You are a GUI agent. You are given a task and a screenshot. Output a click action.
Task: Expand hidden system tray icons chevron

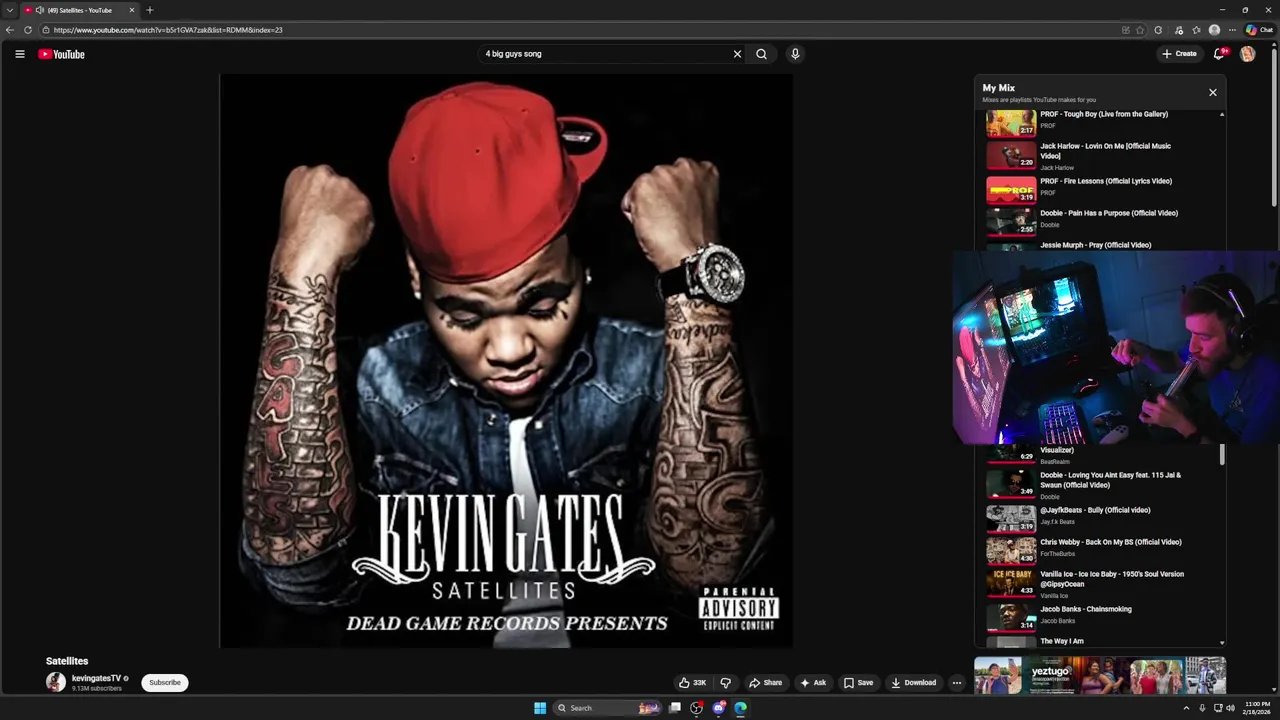(1187, 708)
